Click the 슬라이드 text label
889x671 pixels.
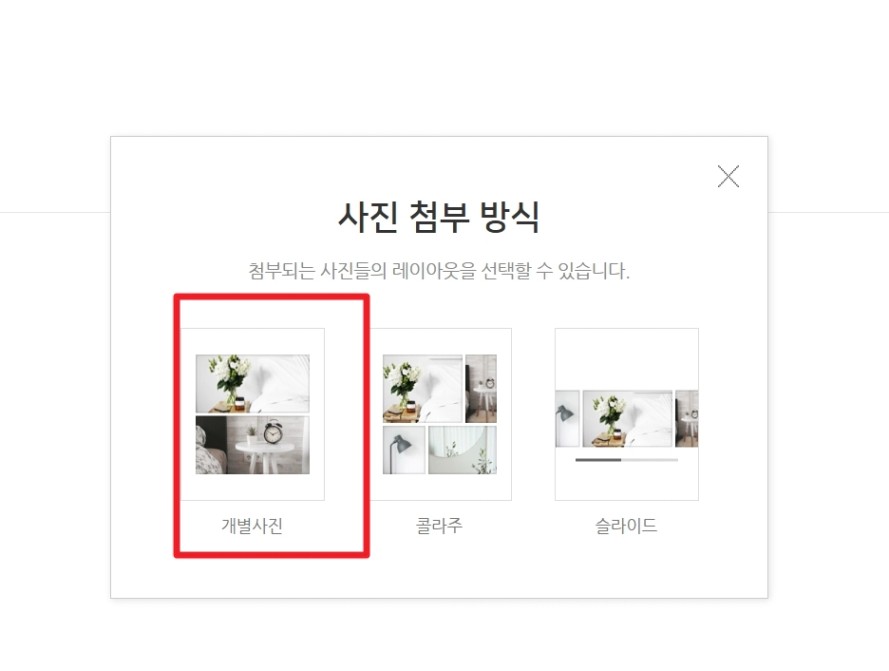(626, 526)
